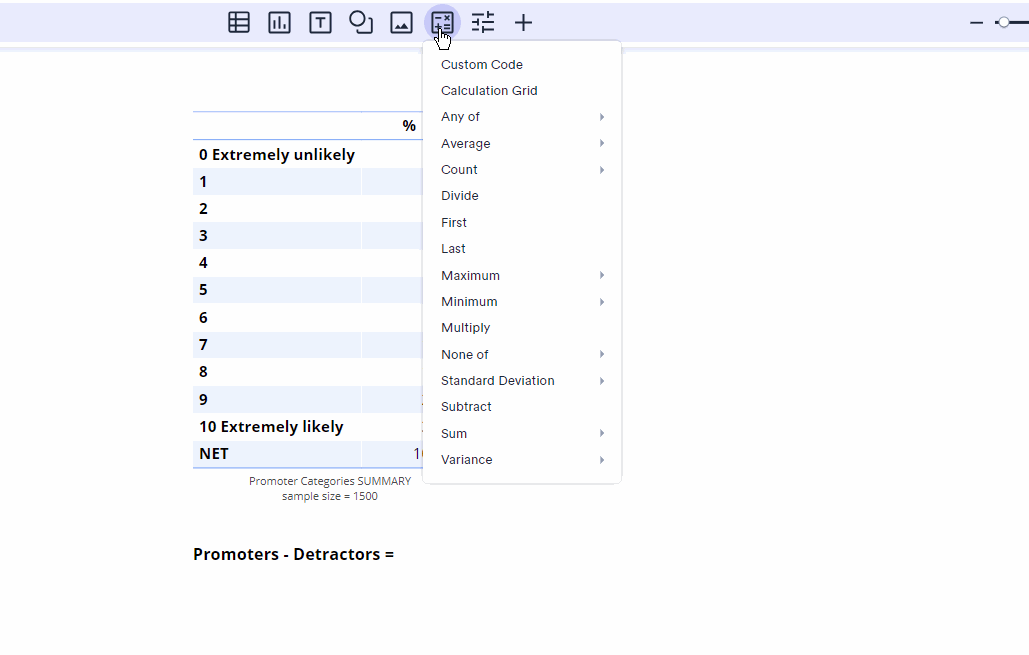The height and width of the screenshot is (655, 1029).
Task: Insert a Text box using the T icon
Action: click(320, 22)
